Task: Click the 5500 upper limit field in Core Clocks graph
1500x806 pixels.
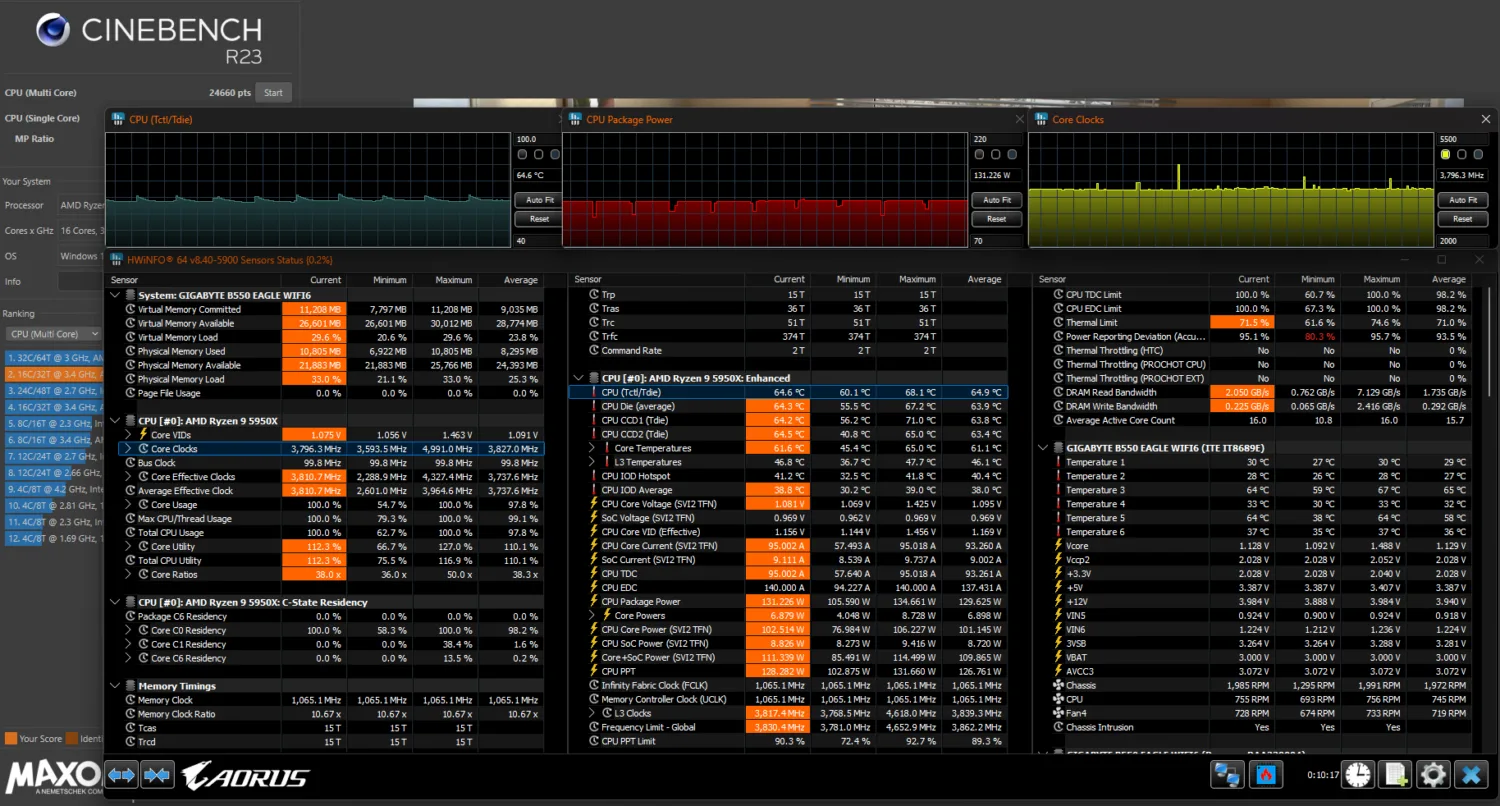Action: tap(1462, 139)
